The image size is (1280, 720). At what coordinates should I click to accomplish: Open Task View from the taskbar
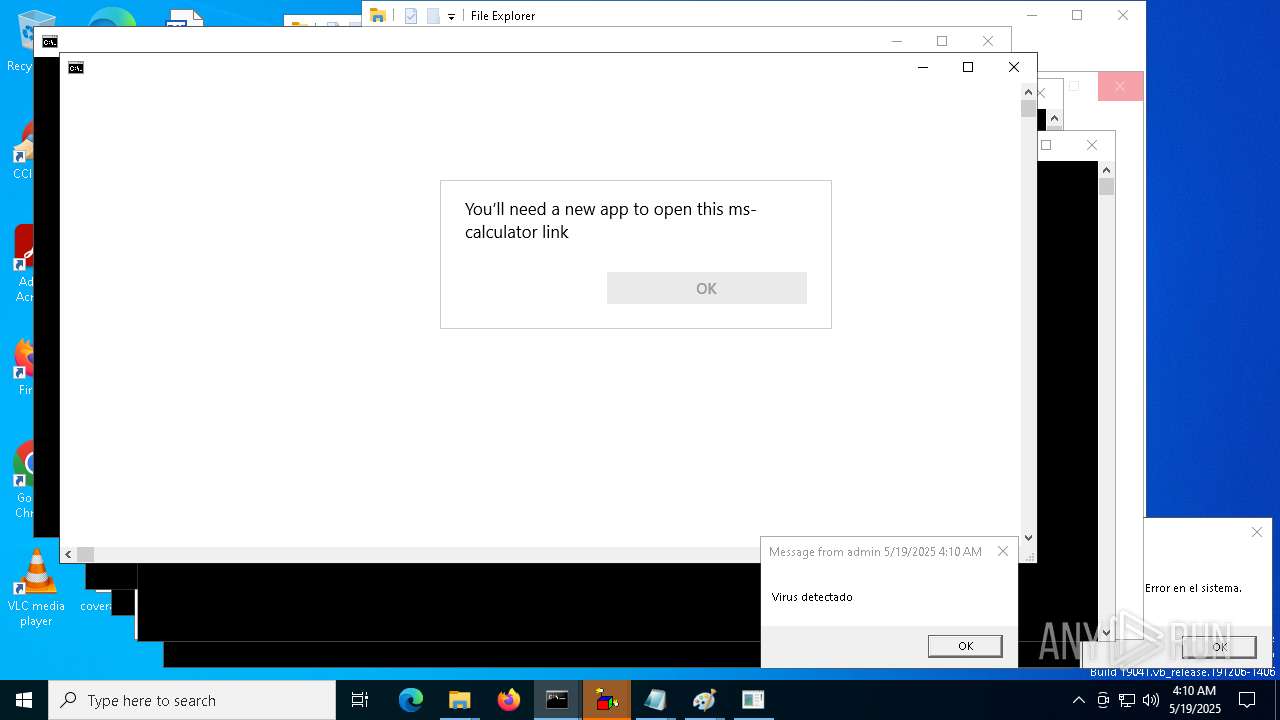coord(360,700)
